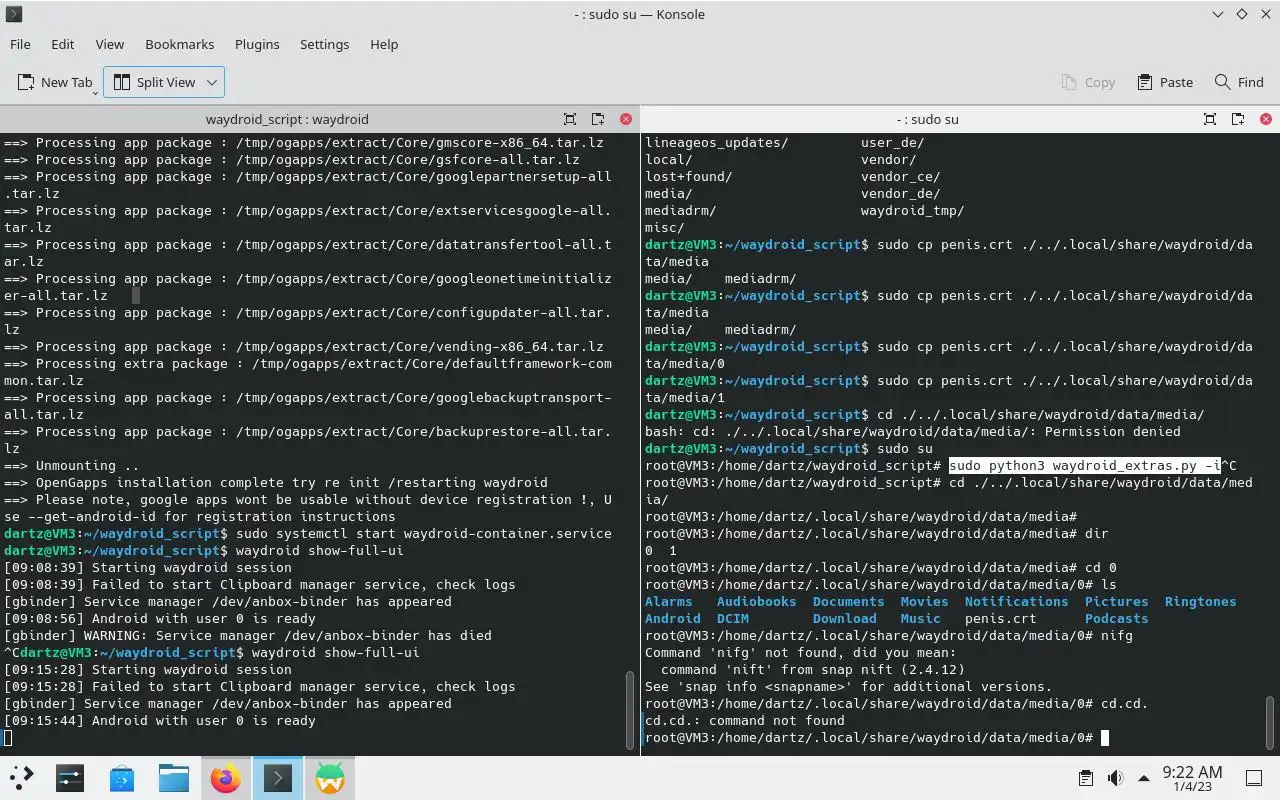
Task: Click the 'cd.cd.: command not found' line
Action: pyautogui.click(x=744, y=720)
